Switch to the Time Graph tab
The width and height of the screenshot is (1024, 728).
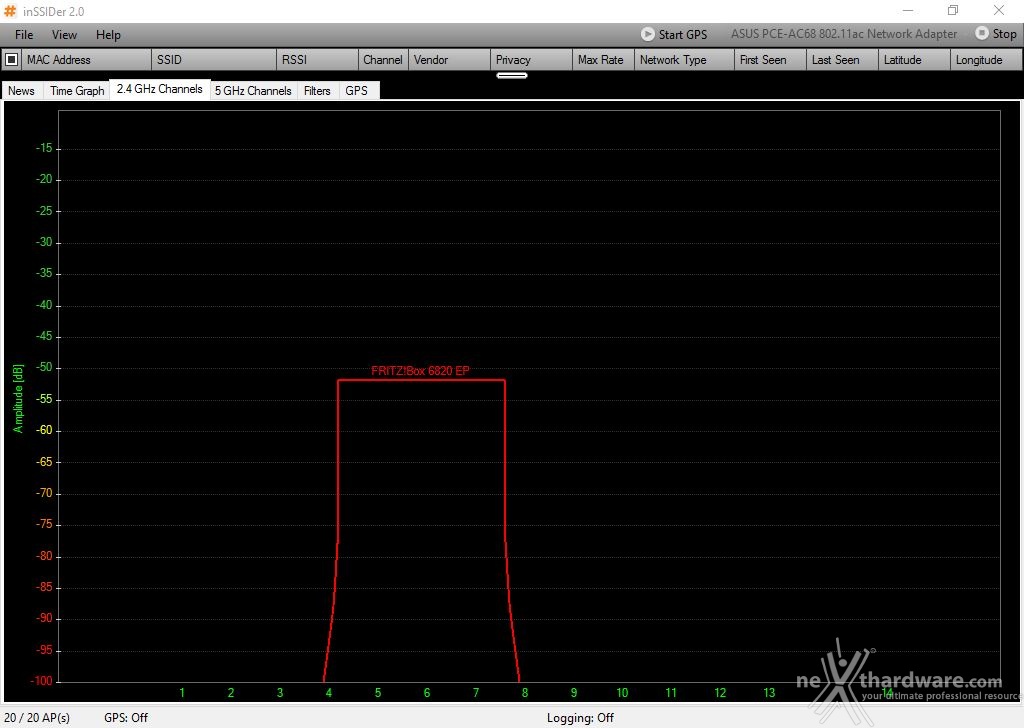coord(77,91)
